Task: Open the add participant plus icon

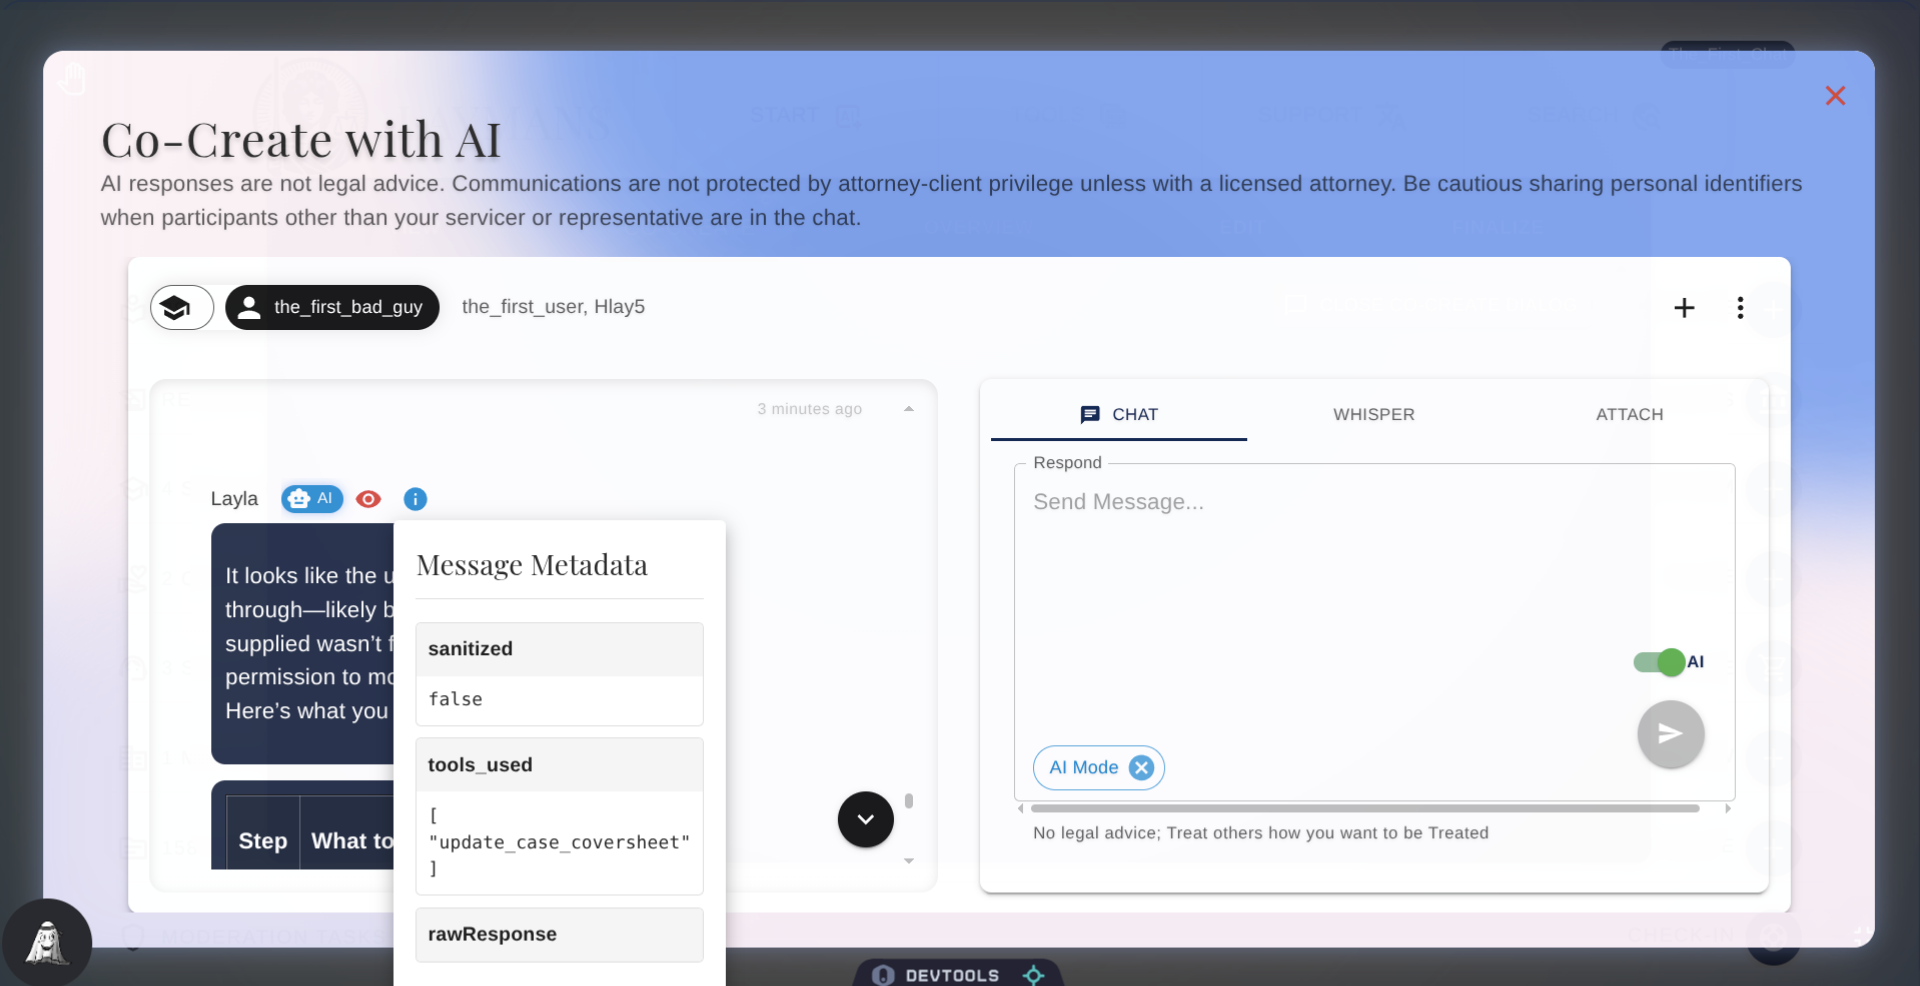Action: 1685,307
